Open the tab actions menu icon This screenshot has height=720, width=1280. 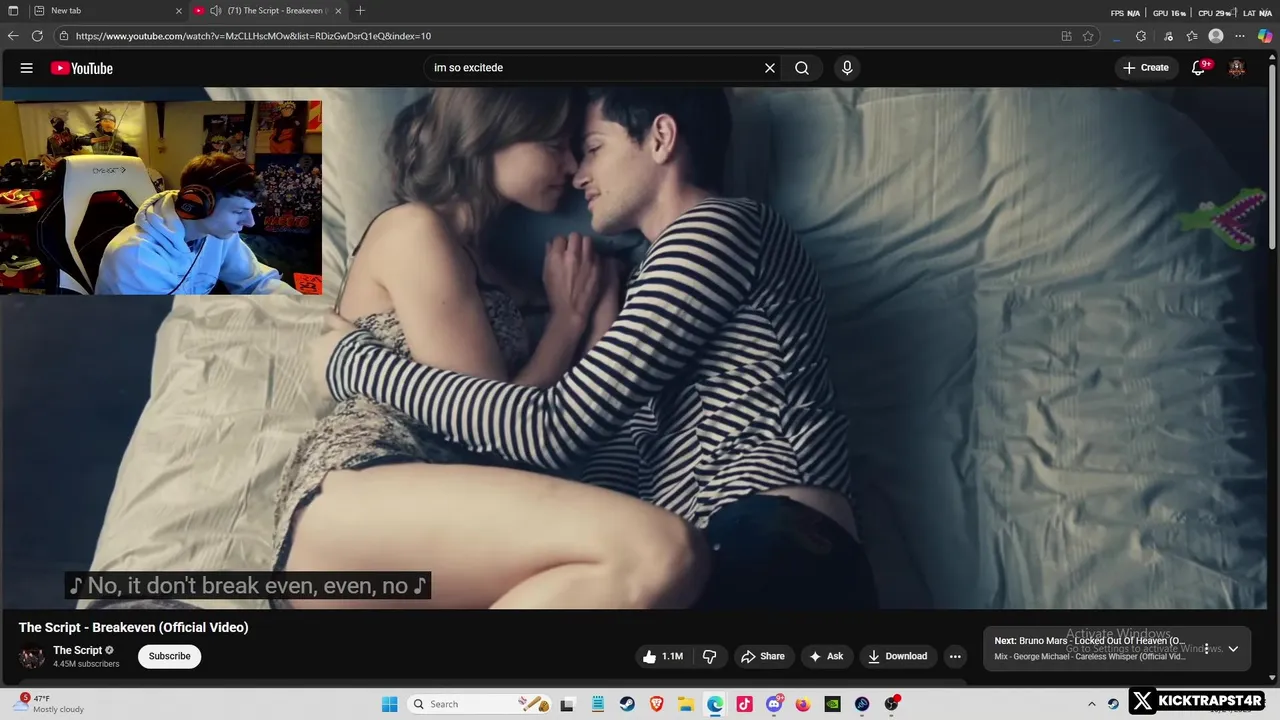(x=13, y=11)
